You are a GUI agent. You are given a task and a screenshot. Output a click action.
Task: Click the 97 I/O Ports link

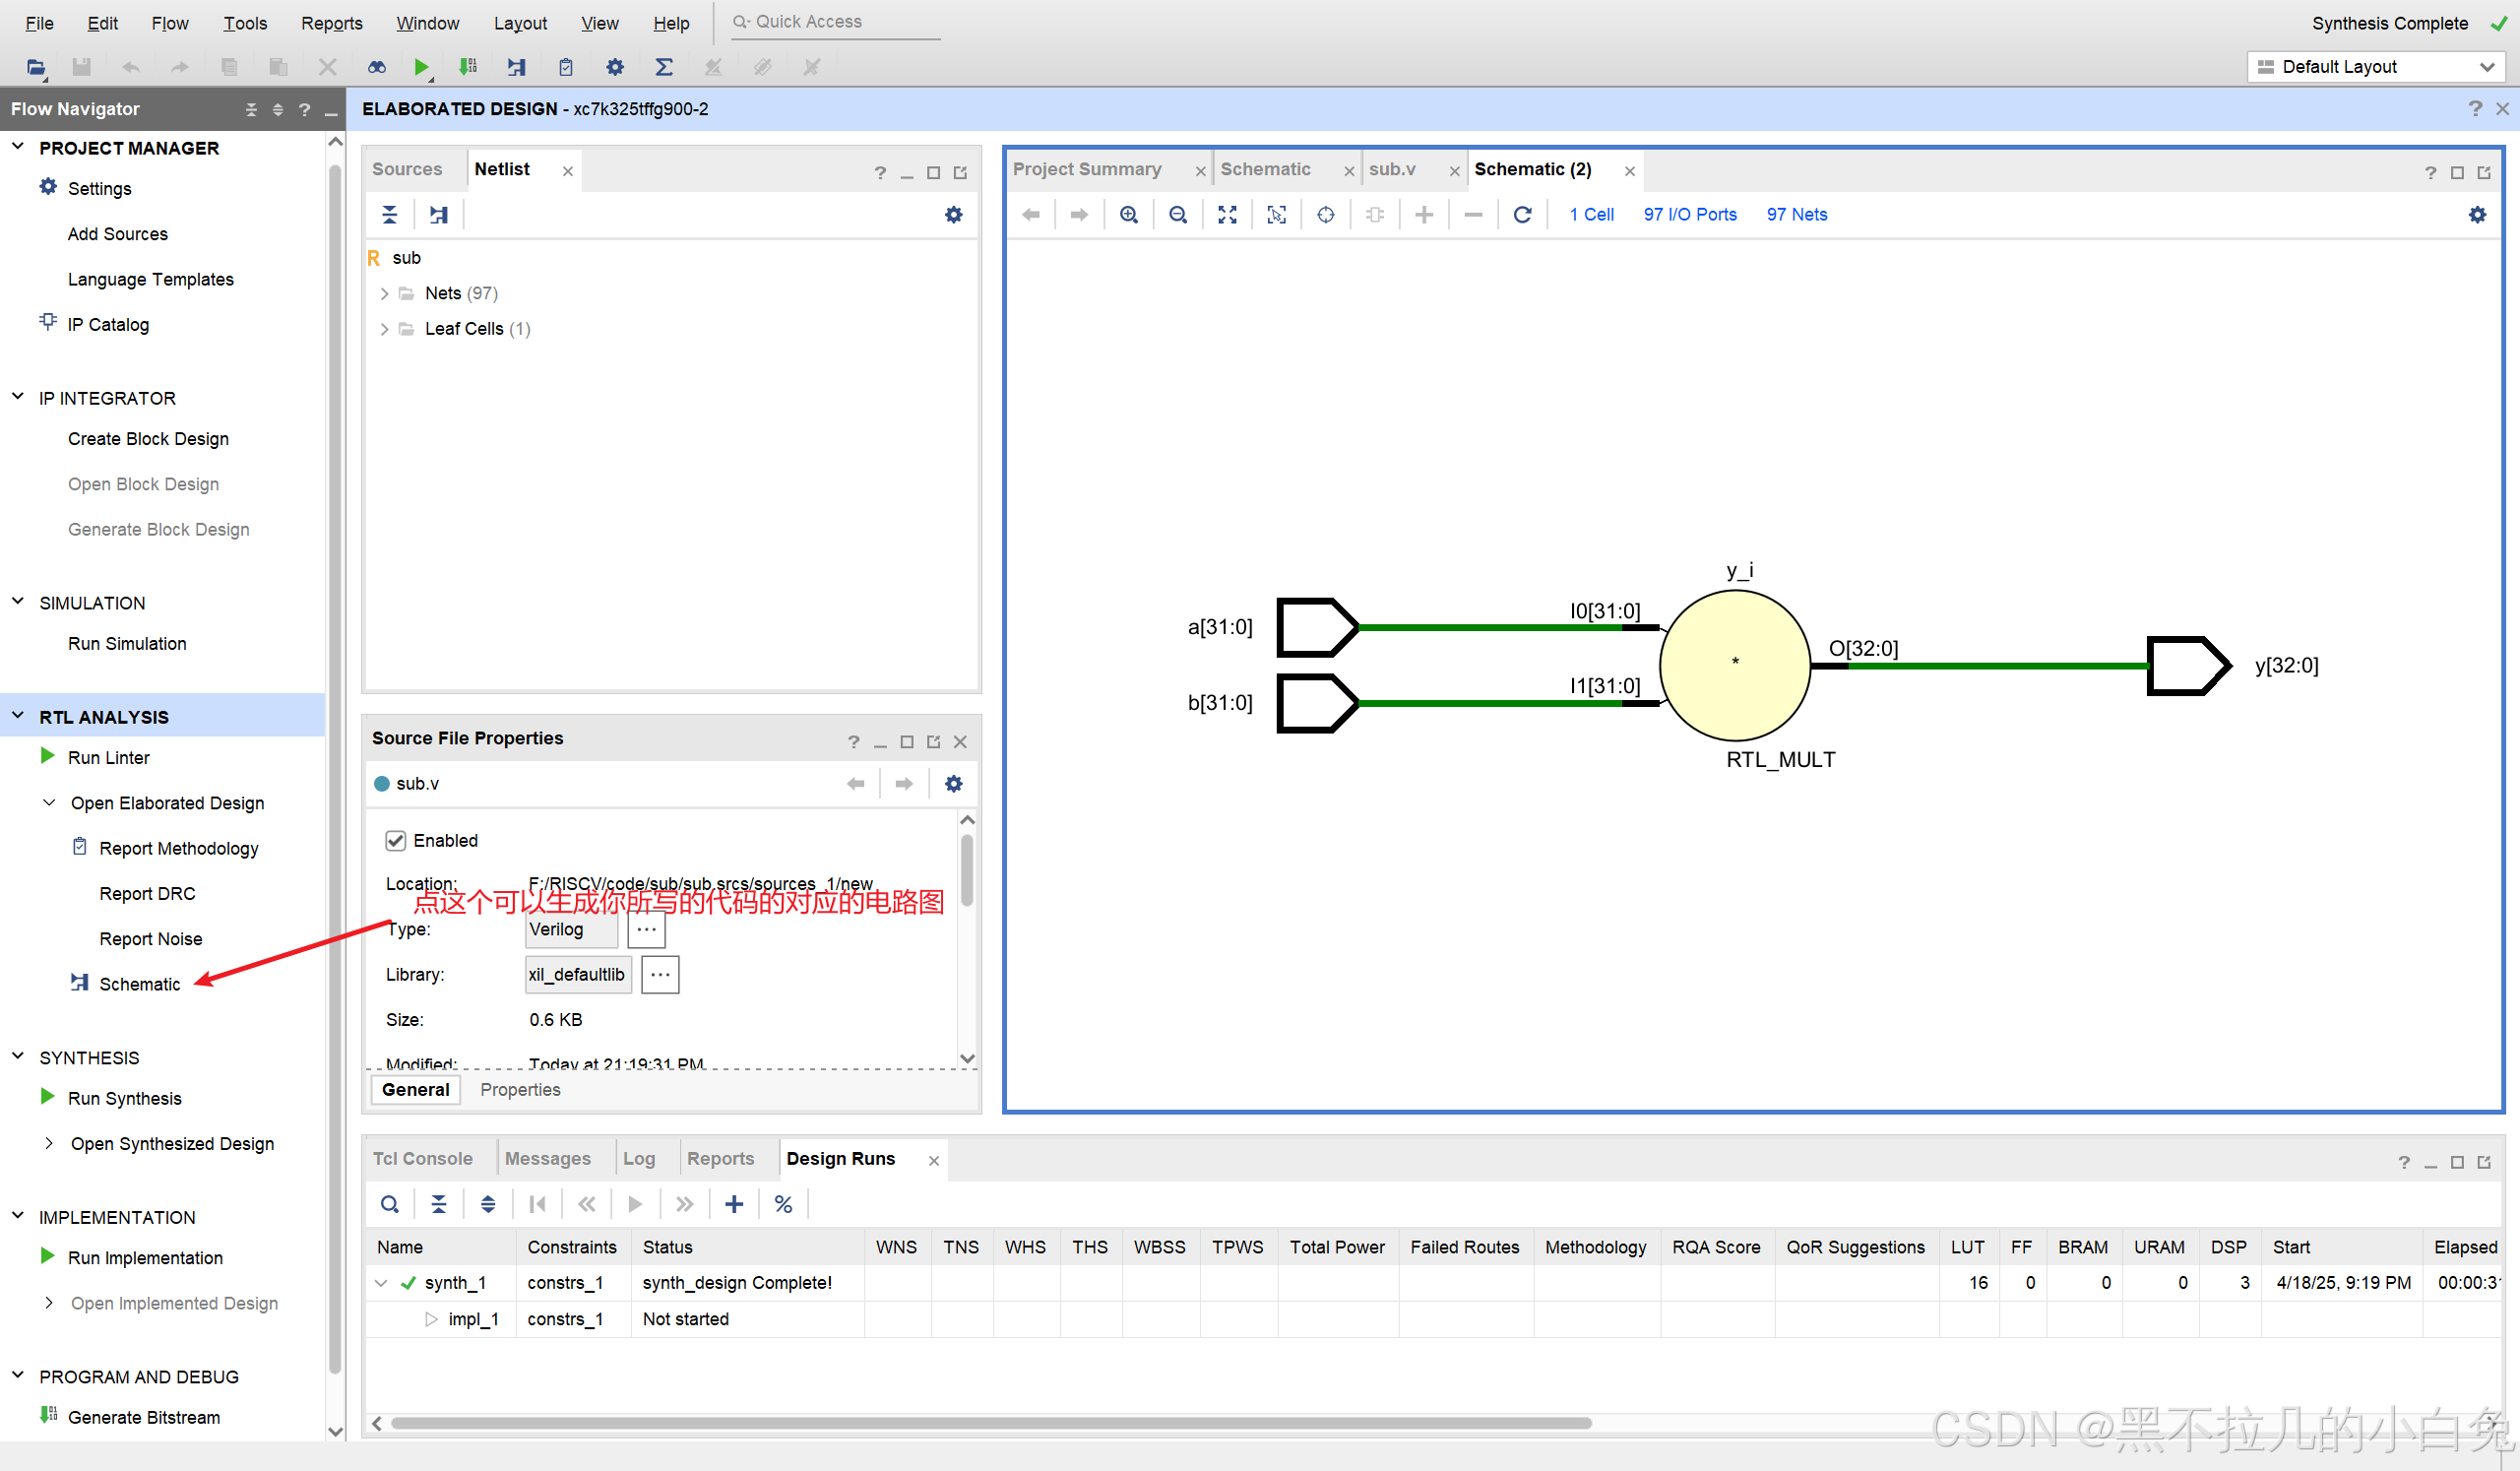[1689, 214]
